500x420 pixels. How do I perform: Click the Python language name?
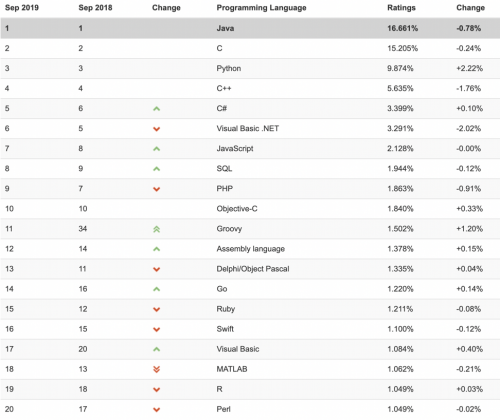click(x=229, y=69)
